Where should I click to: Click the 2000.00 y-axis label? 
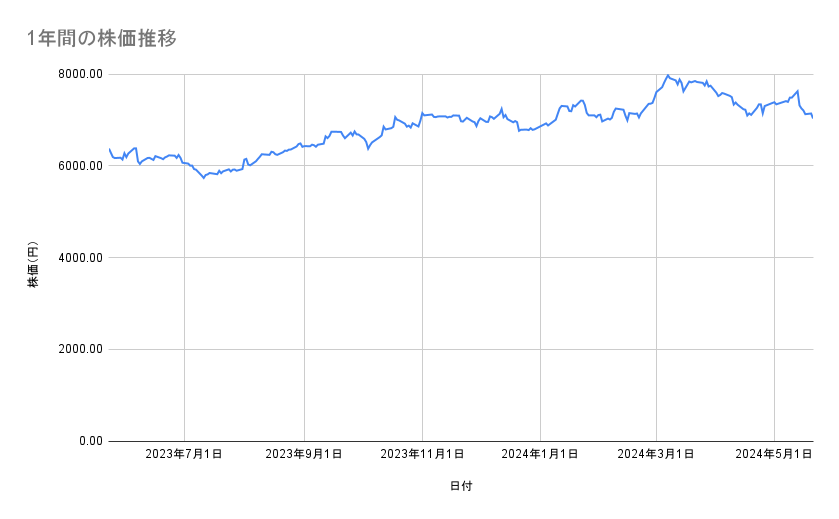coord(80,349)
